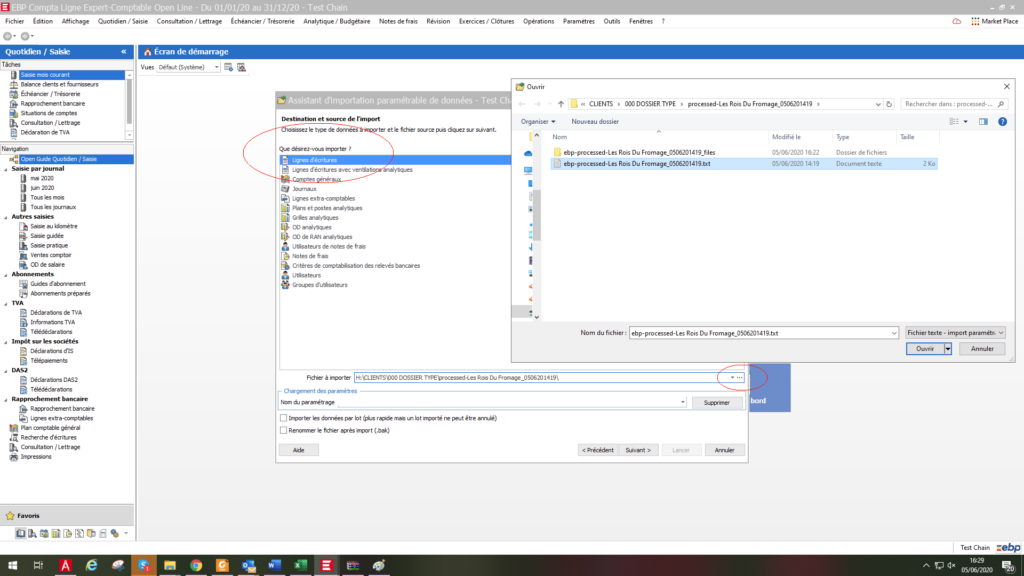The image size is (1024, 576).
Task: Click '< Précédent' in the import wizard
Action: [598, 450]
